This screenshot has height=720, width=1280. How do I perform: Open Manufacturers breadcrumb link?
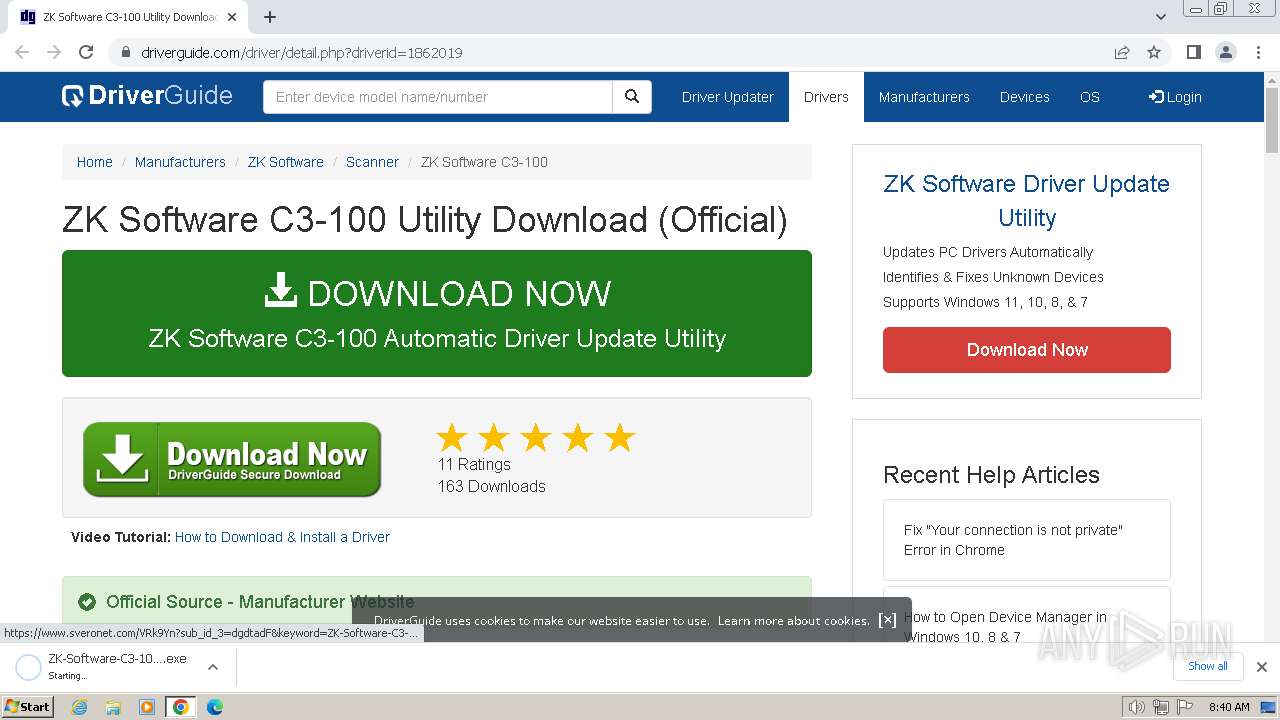(x=180, y=162)
